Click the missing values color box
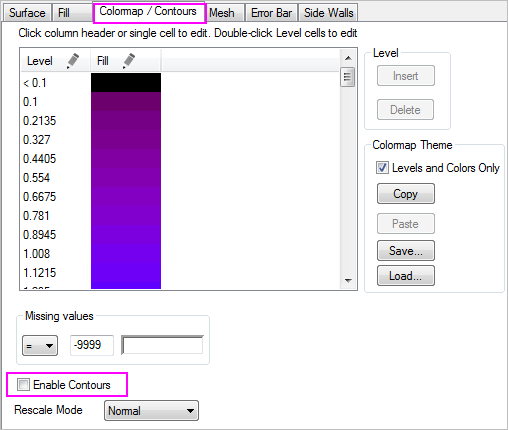508x430 pixels. [x=162, y=345]
